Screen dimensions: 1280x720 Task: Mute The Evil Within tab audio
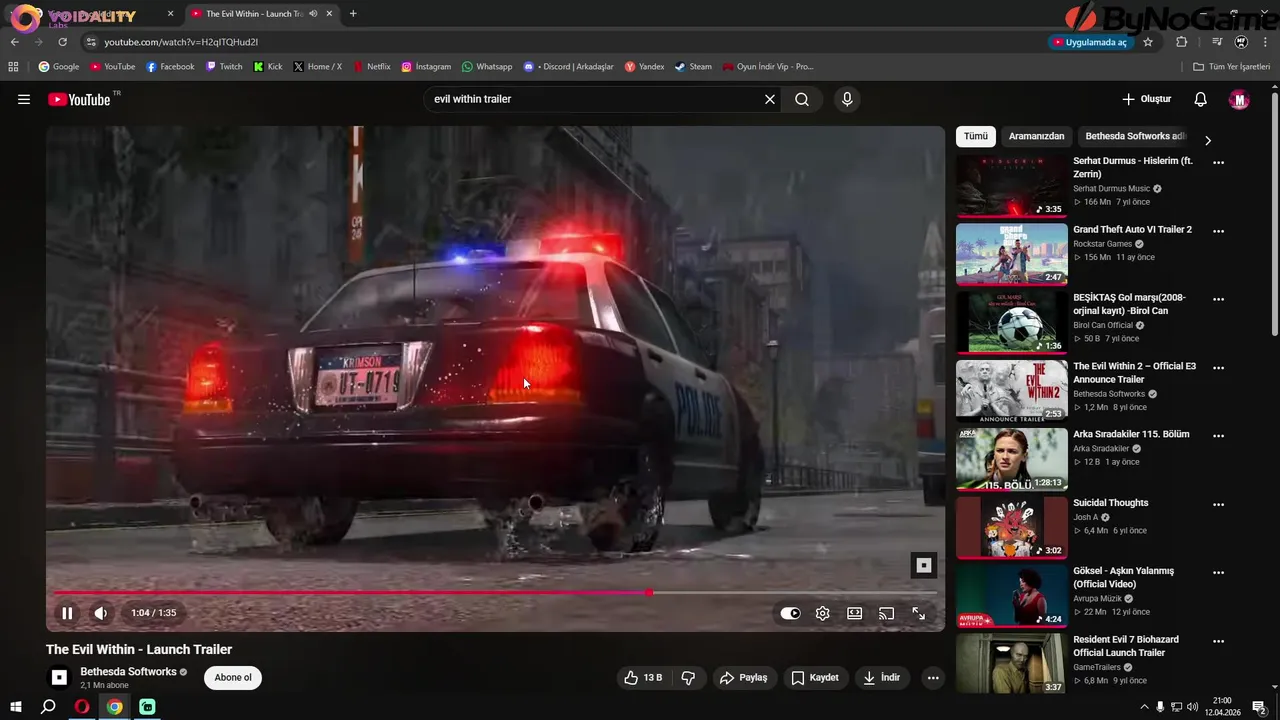(314, 14)
